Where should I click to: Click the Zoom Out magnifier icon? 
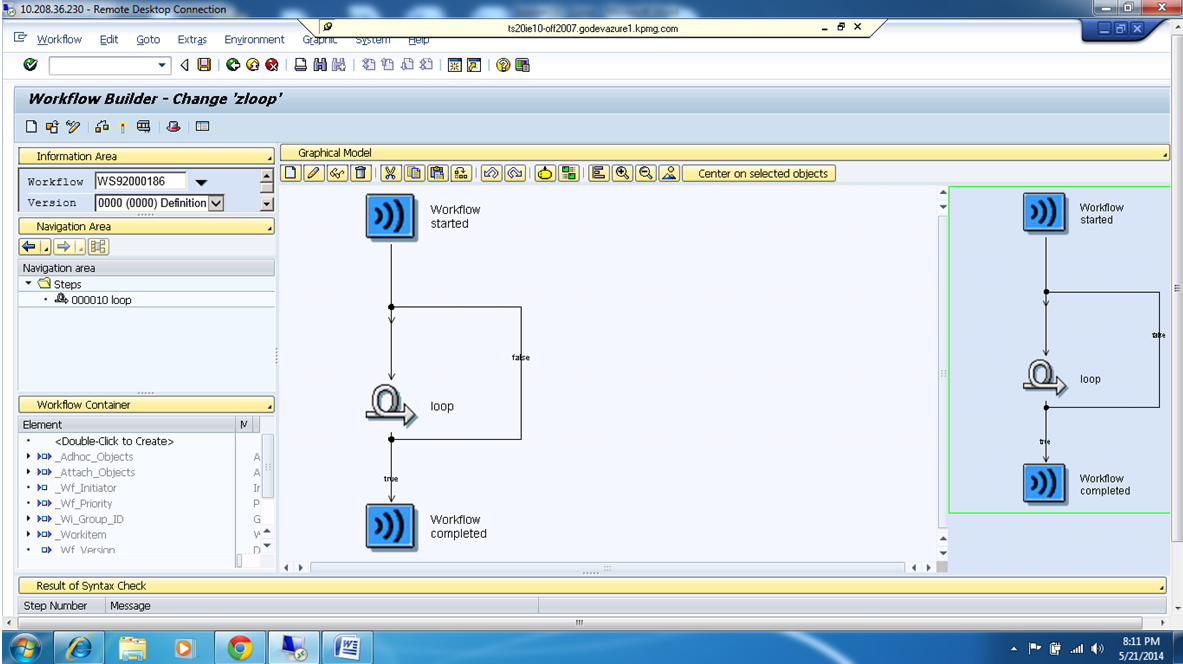click(647, 172)
